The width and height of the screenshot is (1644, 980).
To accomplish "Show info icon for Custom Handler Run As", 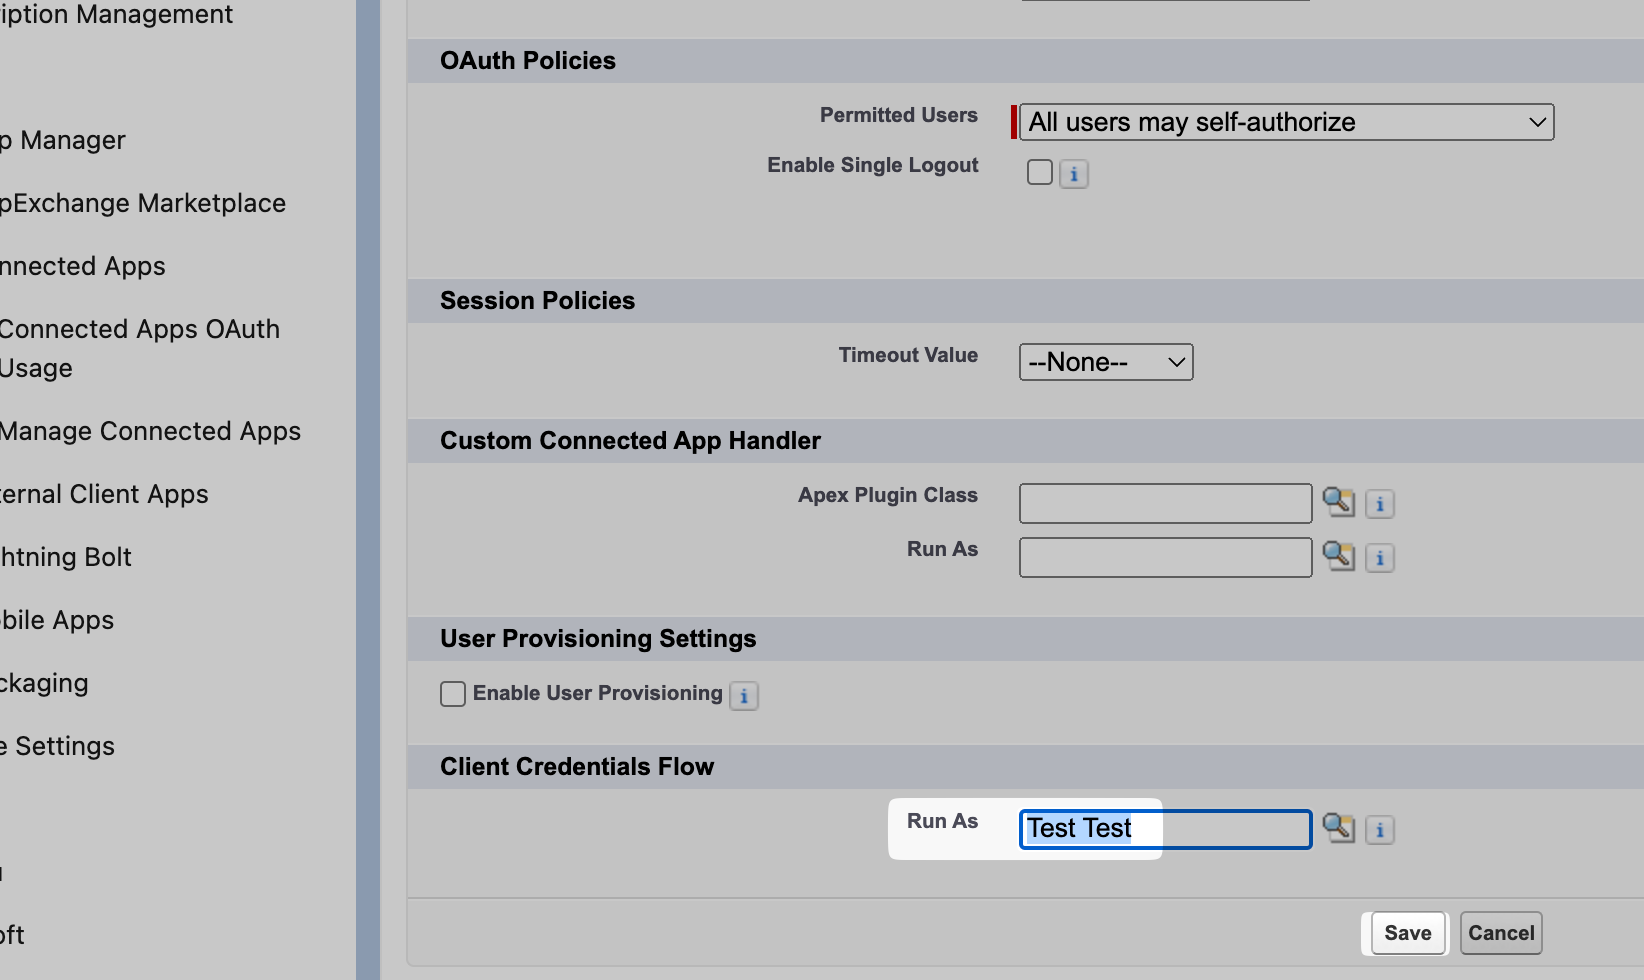I will coord(1380,558).
